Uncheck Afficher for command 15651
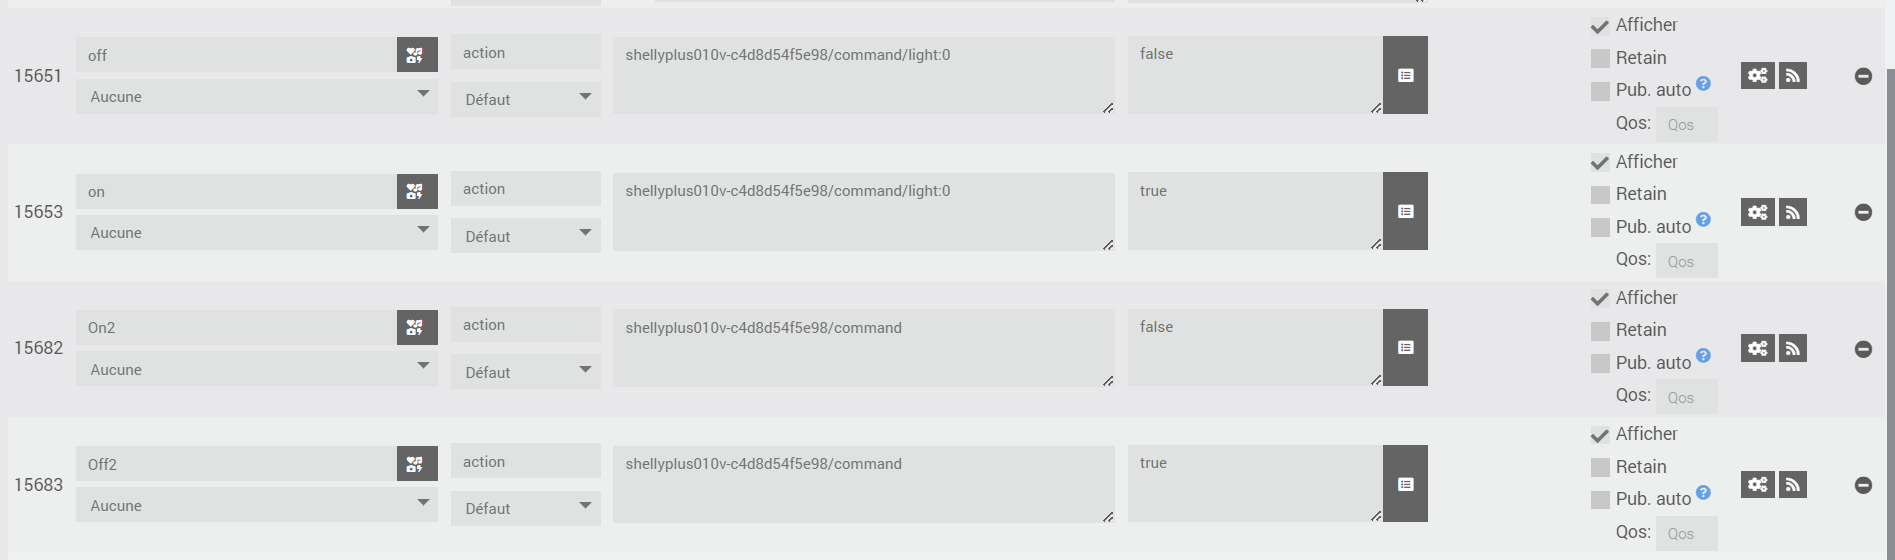The image size is (1895, 560). click(1600, 26)
